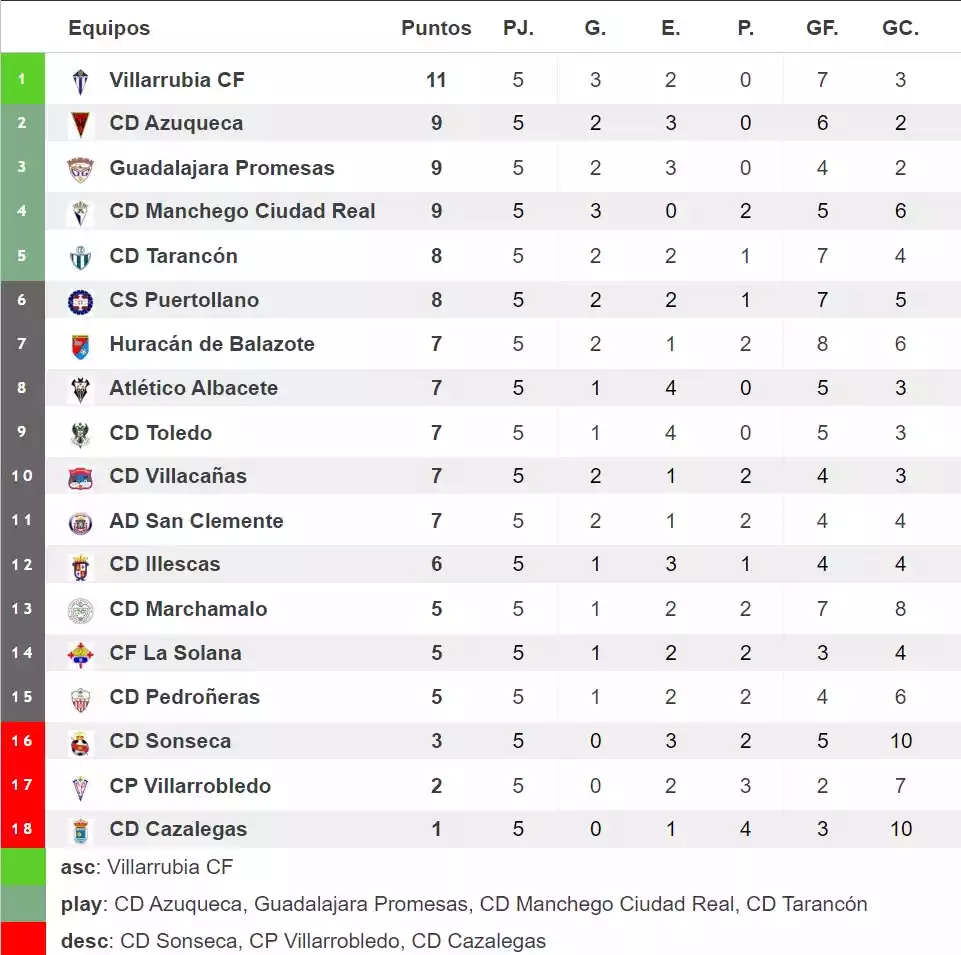
Task: Click the CF La Solana badge
Action: [x=80, y=654]
